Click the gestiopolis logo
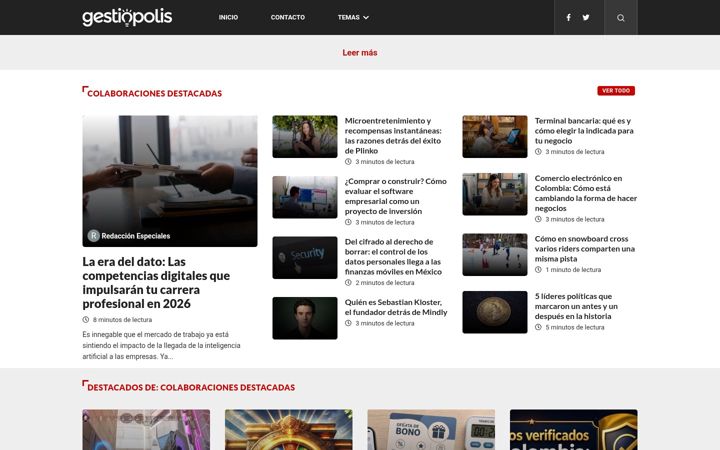Screen dimensions: 720x450 pos(127,17)
